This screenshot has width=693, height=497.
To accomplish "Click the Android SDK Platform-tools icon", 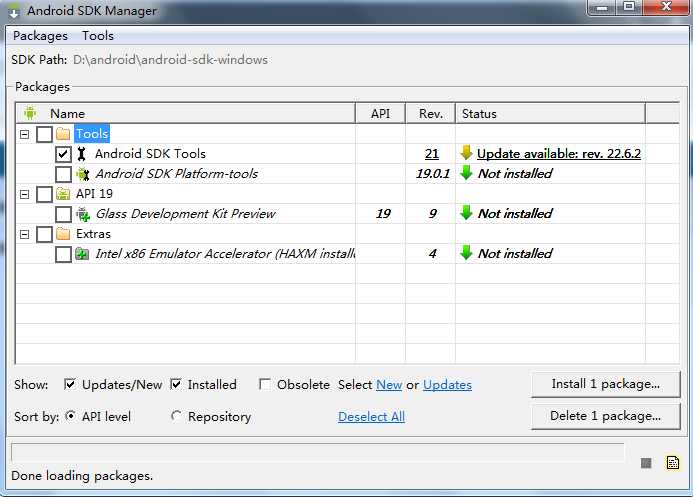I will click(x=83, y=174).
